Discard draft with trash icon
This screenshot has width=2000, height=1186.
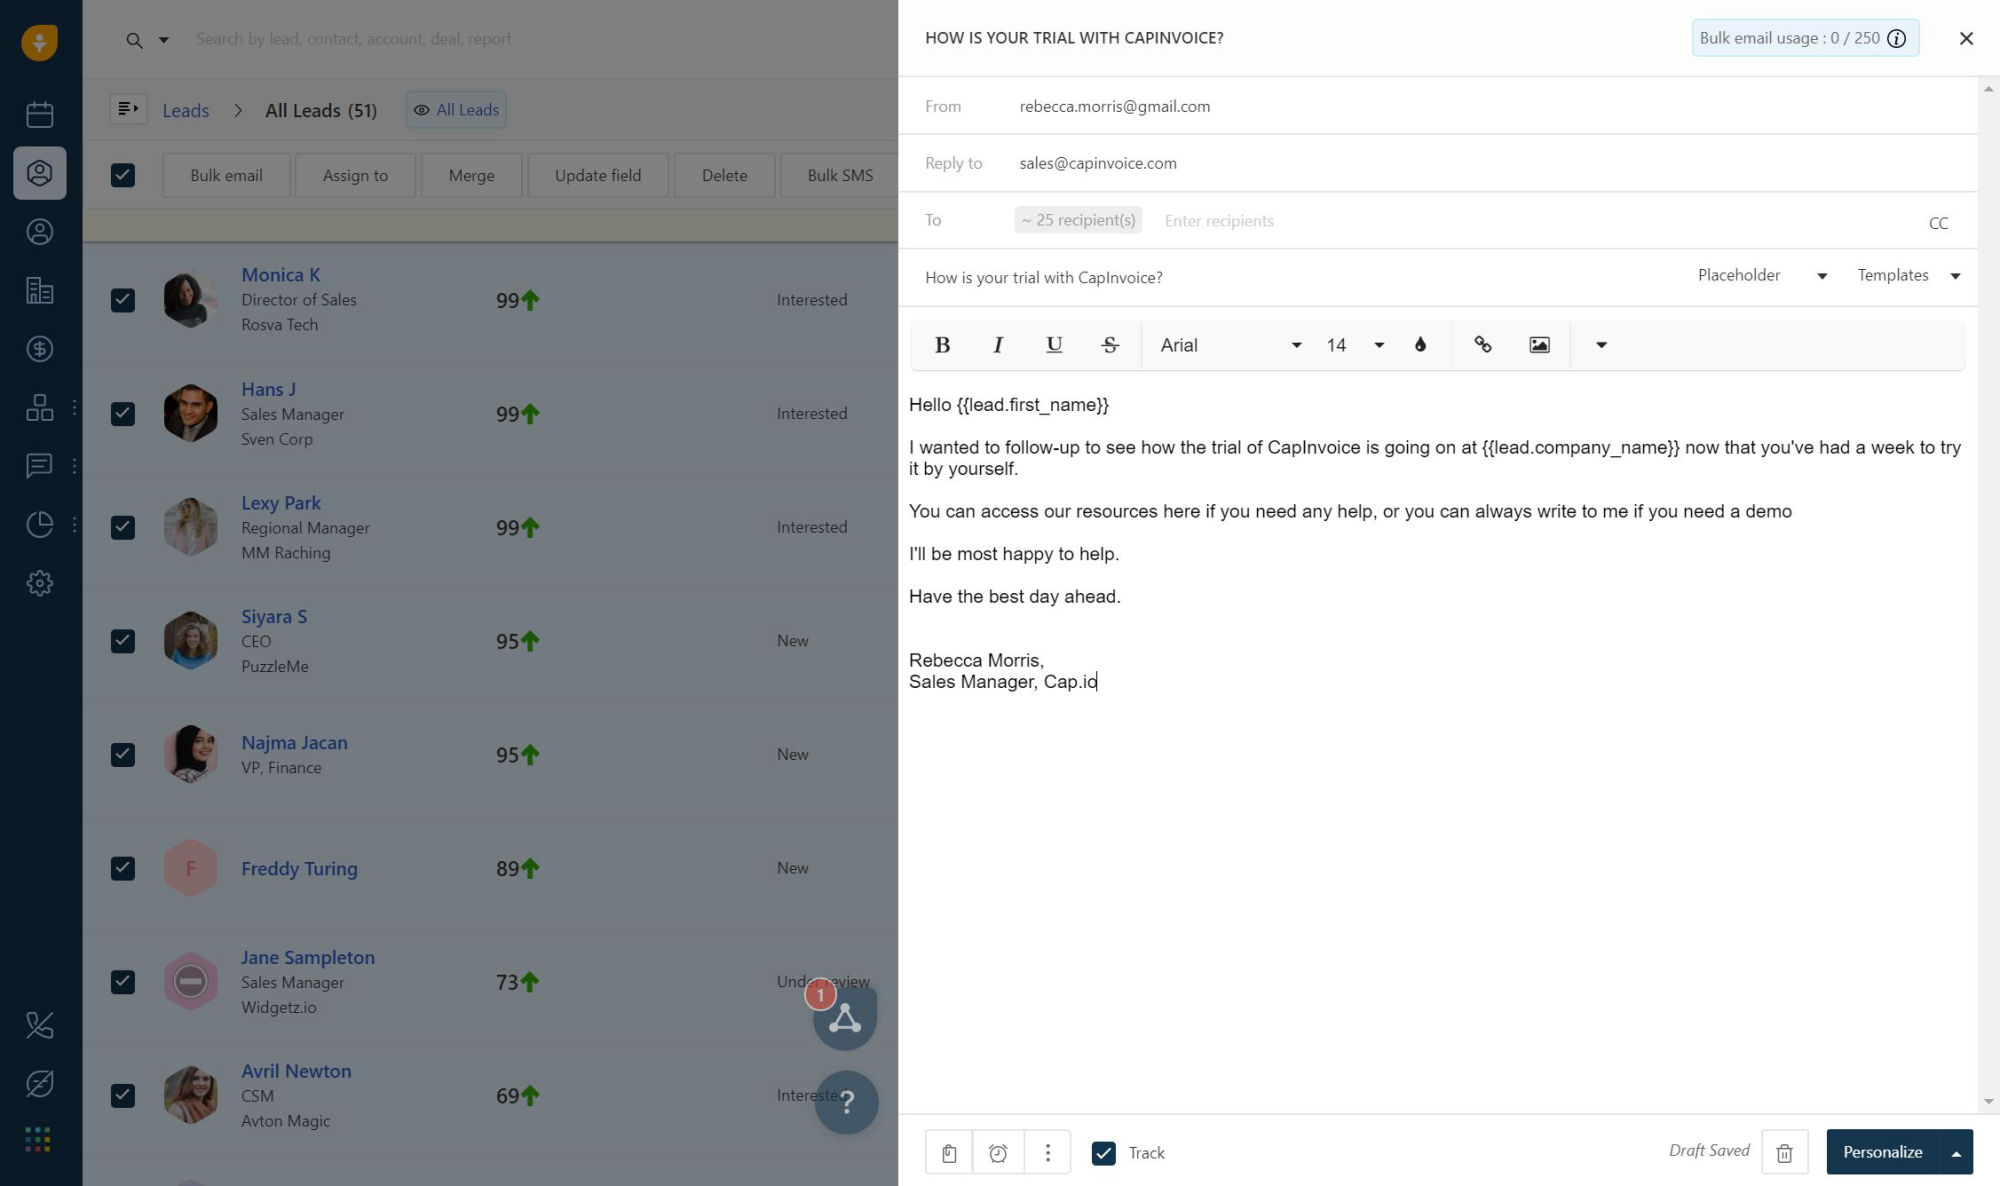click(1784, 1153)
